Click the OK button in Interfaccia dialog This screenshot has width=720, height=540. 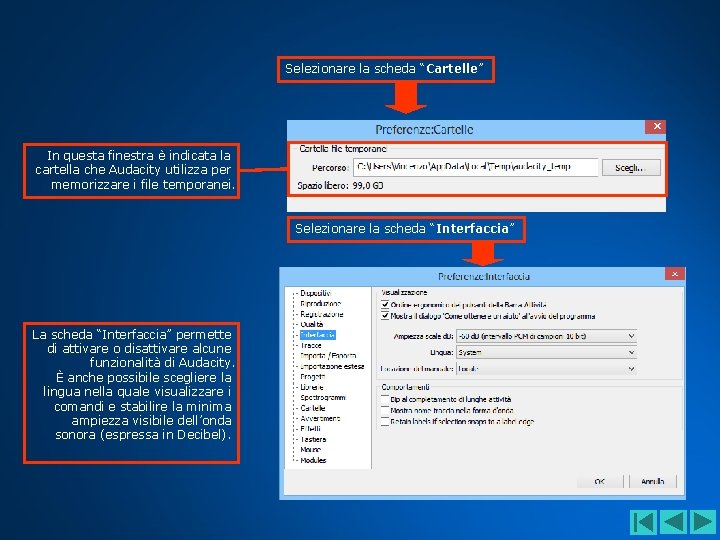pyautogui.click(x=600, y=481)
